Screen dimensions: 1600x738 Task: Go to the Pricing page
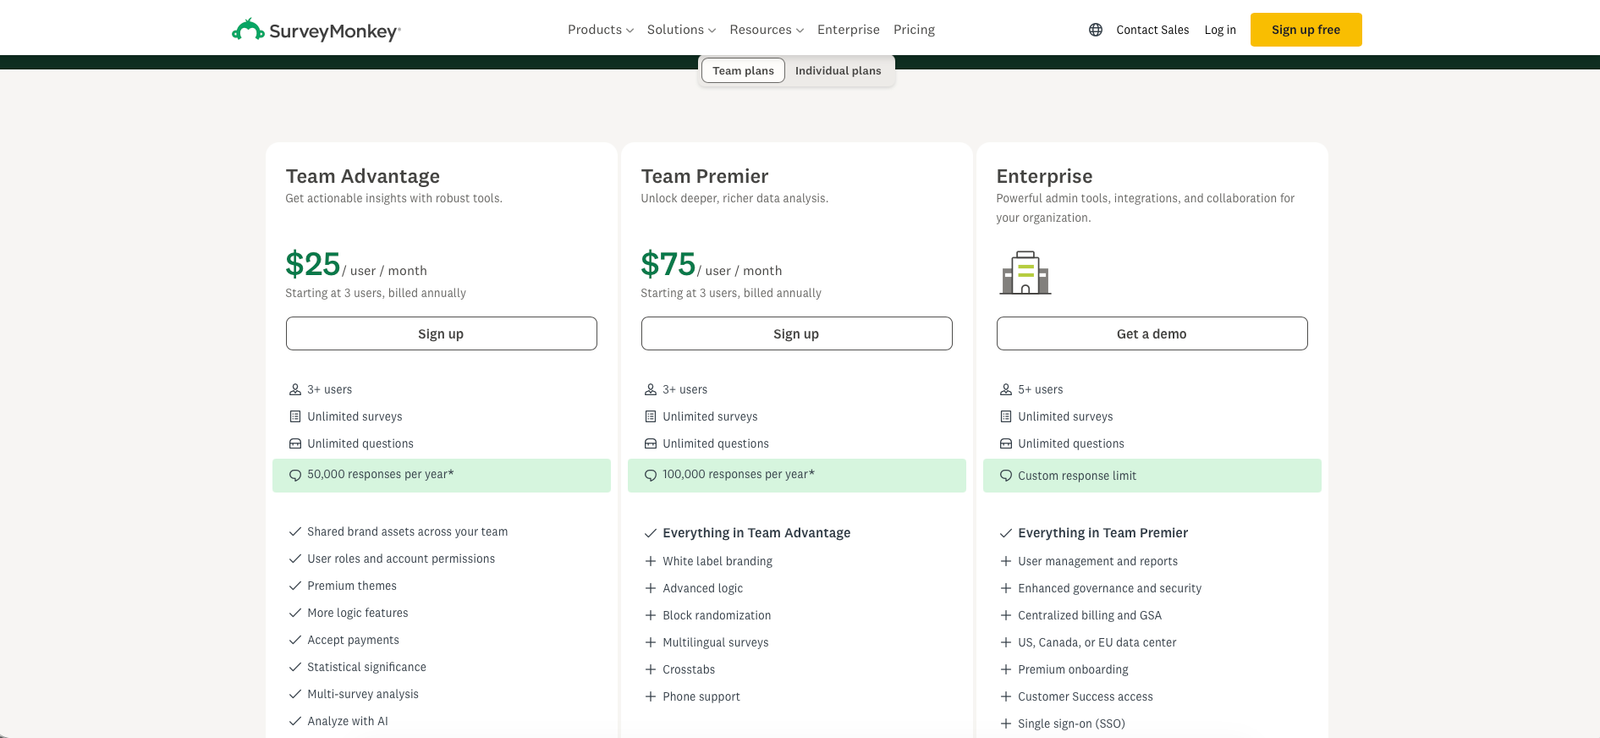pyautogui.click(x=914, y=30)
